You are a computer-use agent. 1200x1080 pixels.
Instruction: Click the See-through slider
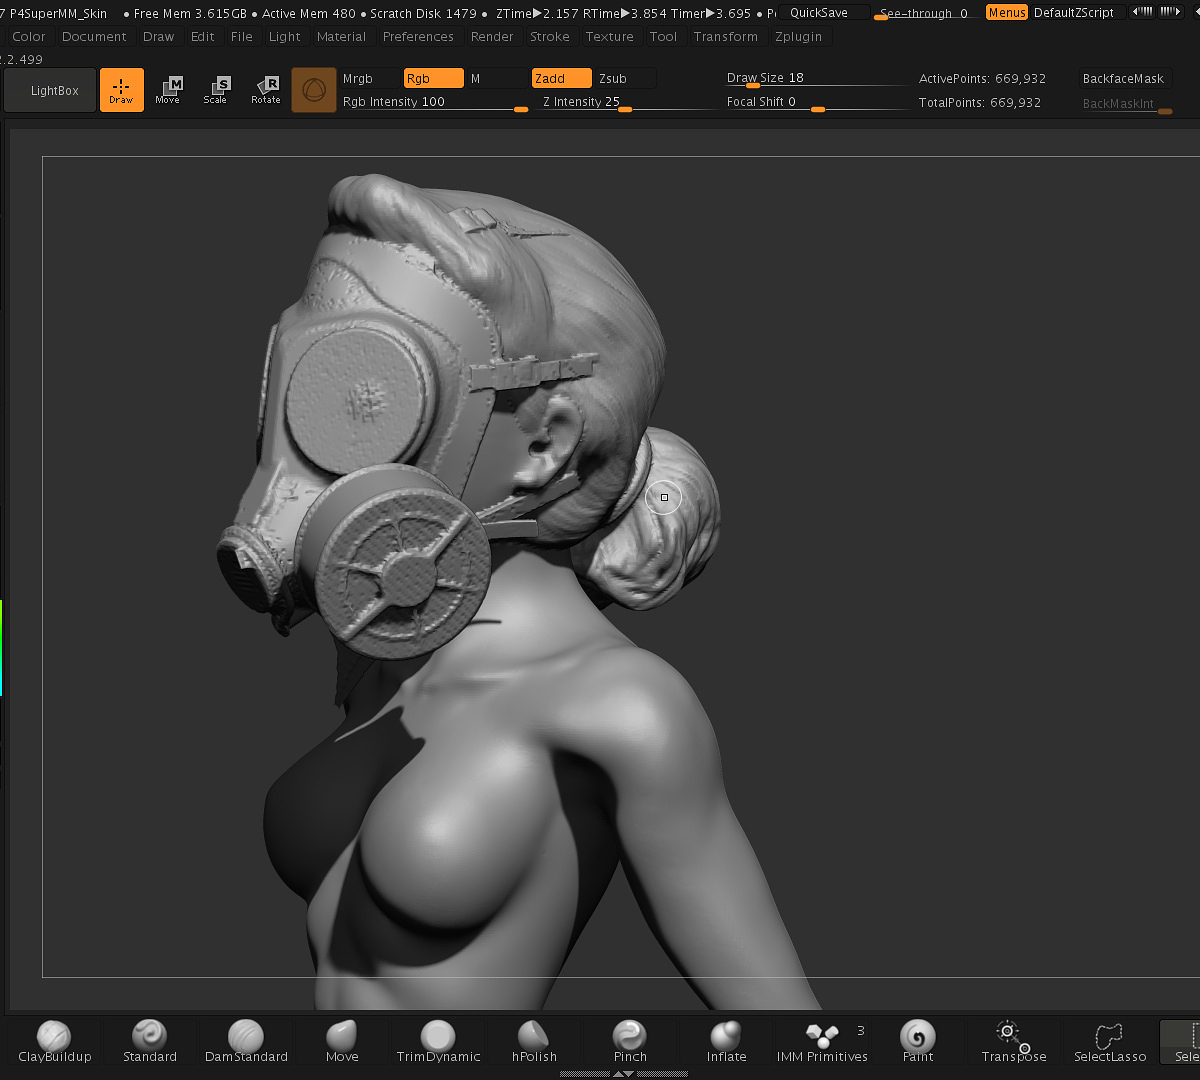pos(924,13)
